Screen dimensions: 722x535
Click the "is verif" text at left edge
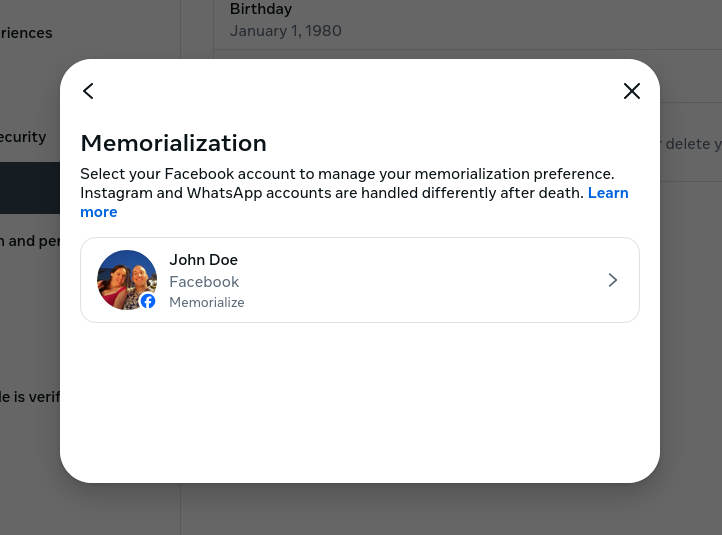30,397
